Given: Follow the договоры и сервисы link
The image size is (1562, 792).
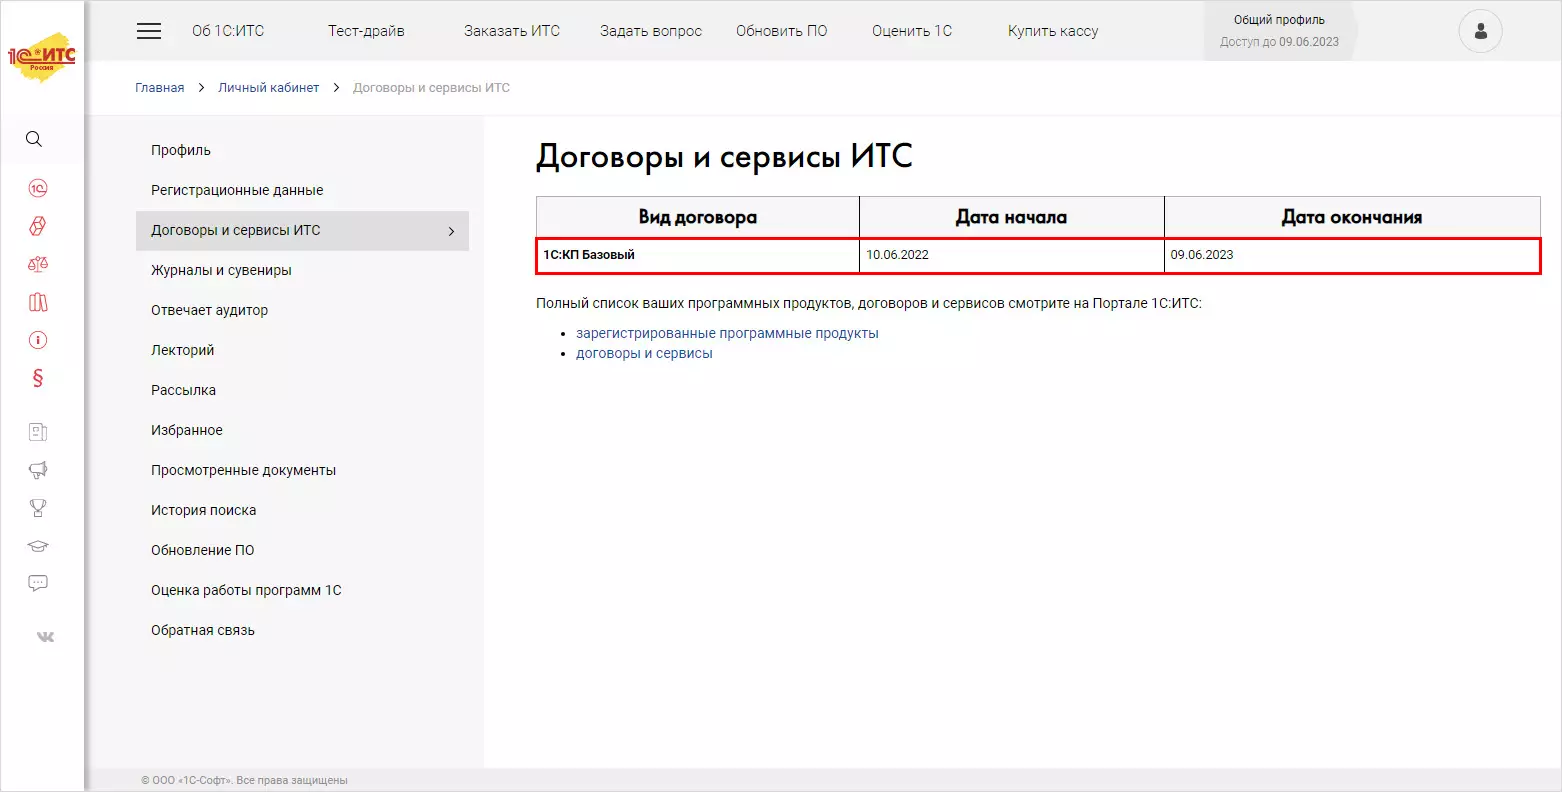Looking at the screenshot, I should tap(644, 353).
